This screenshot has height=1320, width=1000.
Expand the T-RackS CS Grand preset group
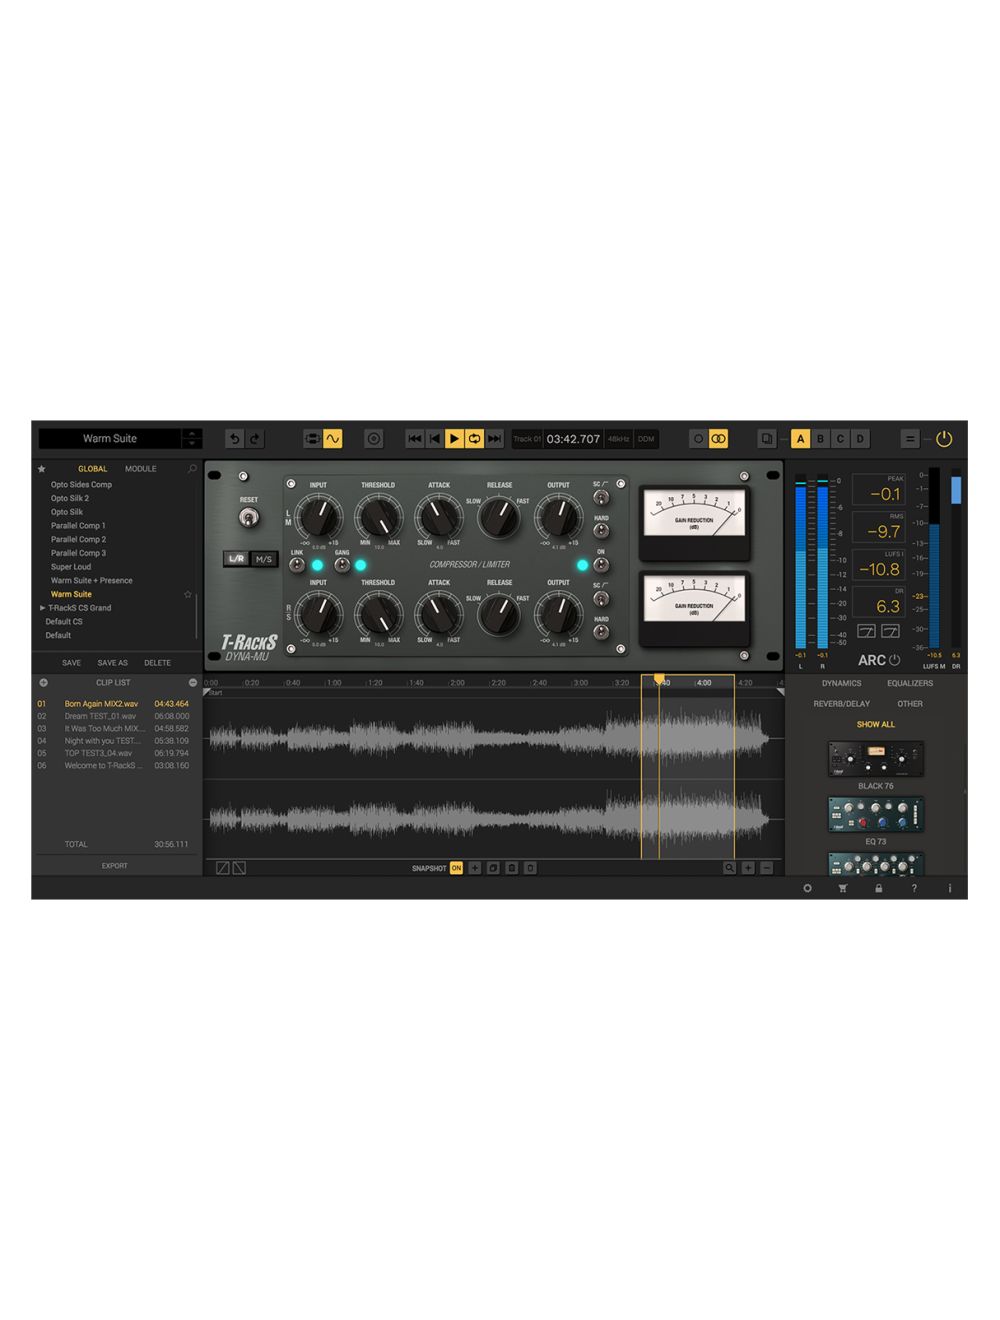[x=42, y=608]
